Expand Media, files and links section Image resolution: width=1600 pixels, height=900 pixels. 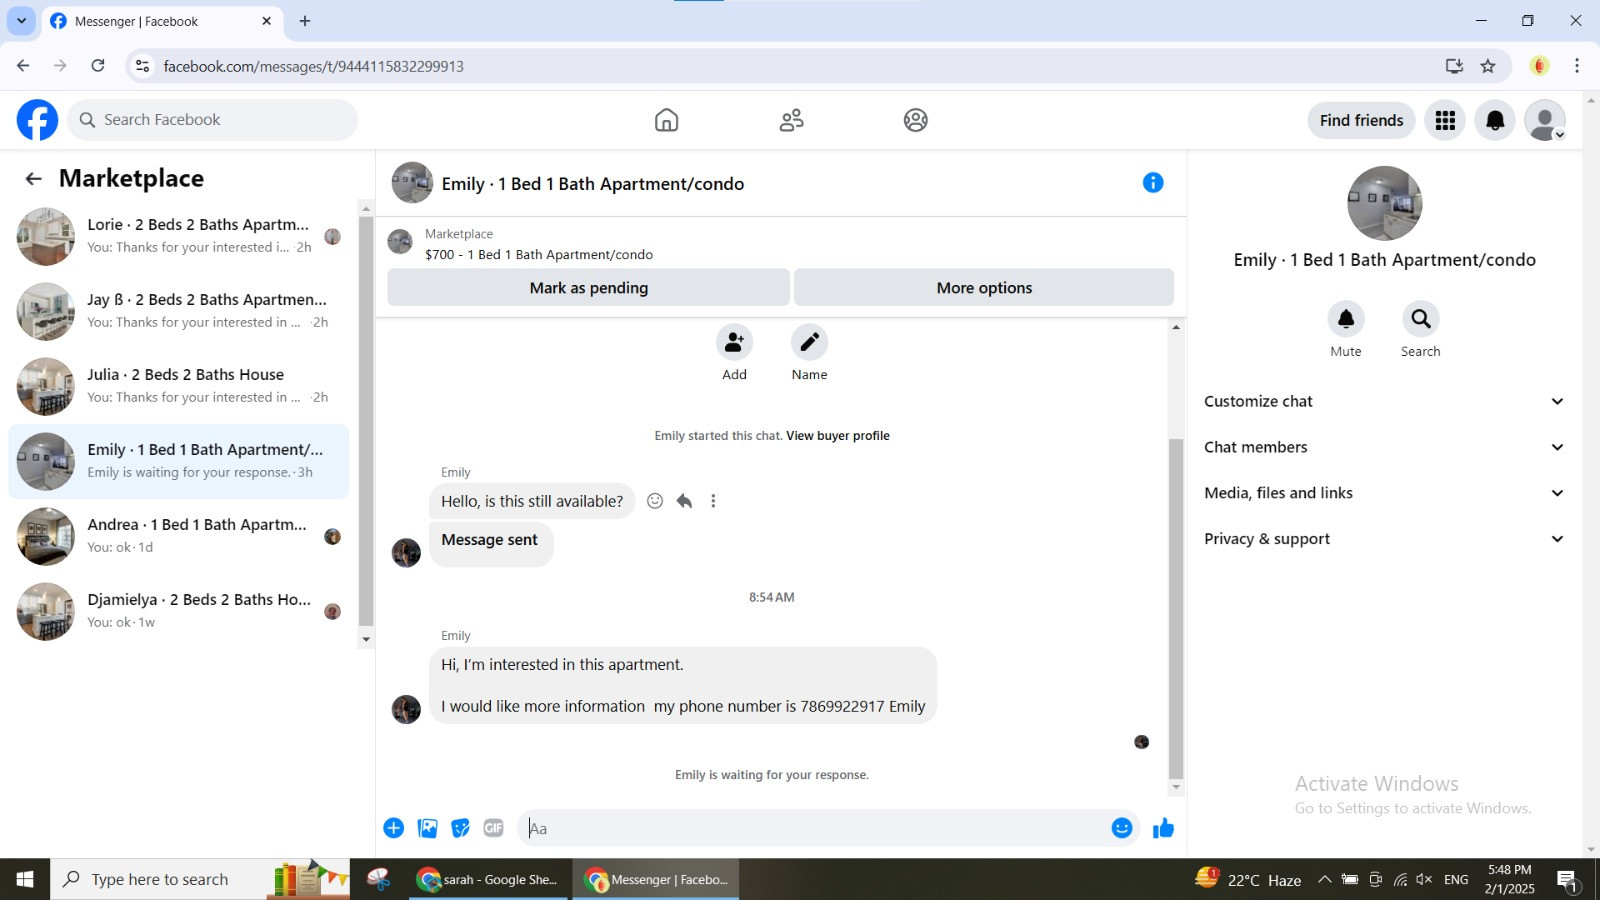pos(1384,493)
